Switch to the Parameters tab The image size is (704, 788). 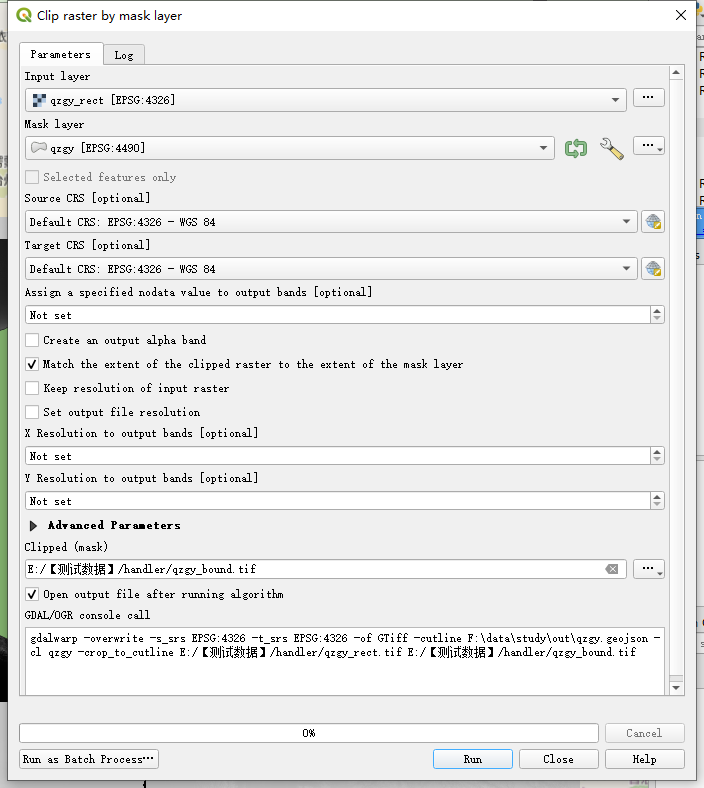click(61, 54)
